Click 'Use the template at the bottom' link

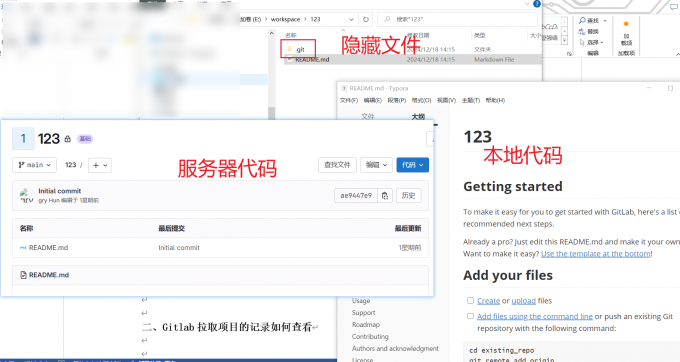click(596, 254)
